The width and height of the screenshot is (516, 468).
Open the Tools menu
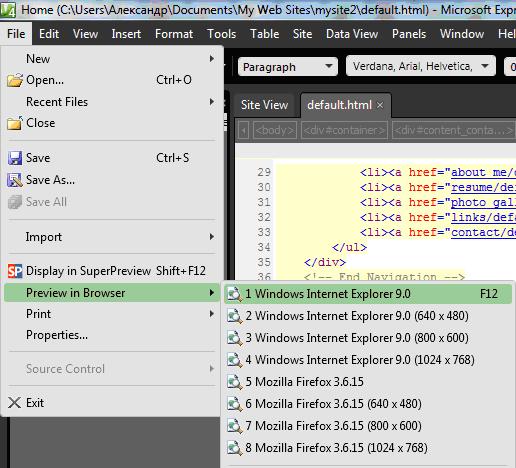coord(222,34)
